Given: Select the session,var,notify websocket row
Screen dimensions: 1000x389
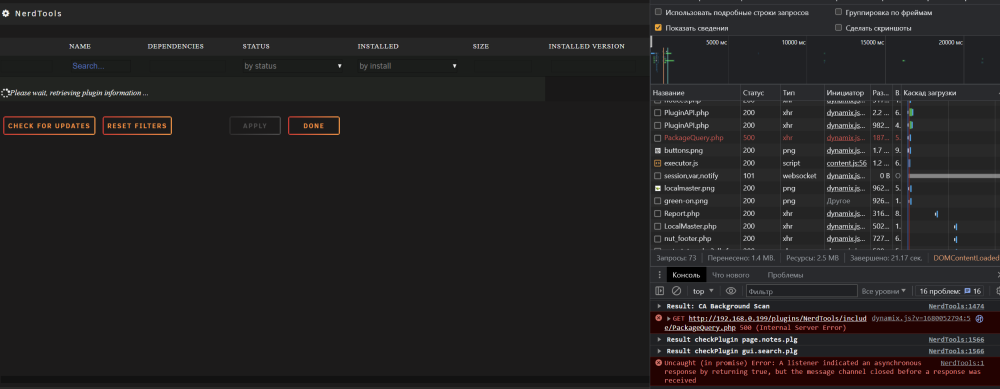Looking at the screenshot, I should pos(825,175).
